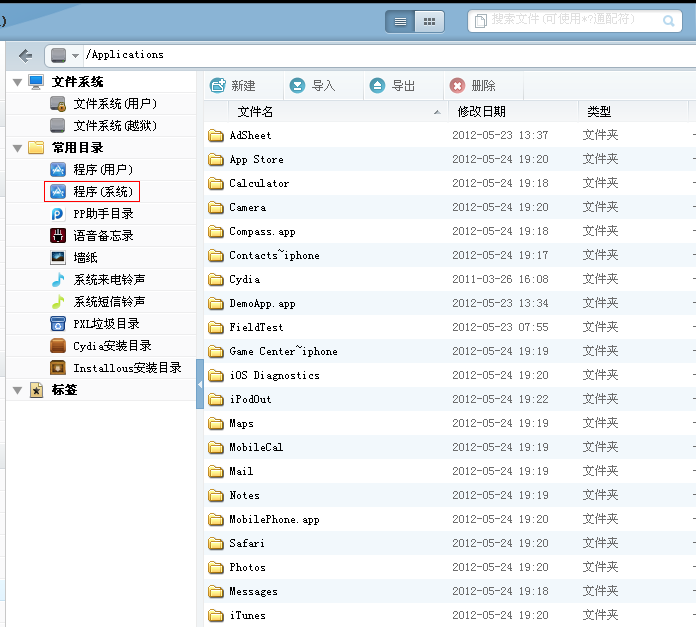Select the Safari folder icon
Viewport: 696px width, 627px height.
[x=216, y=543]
